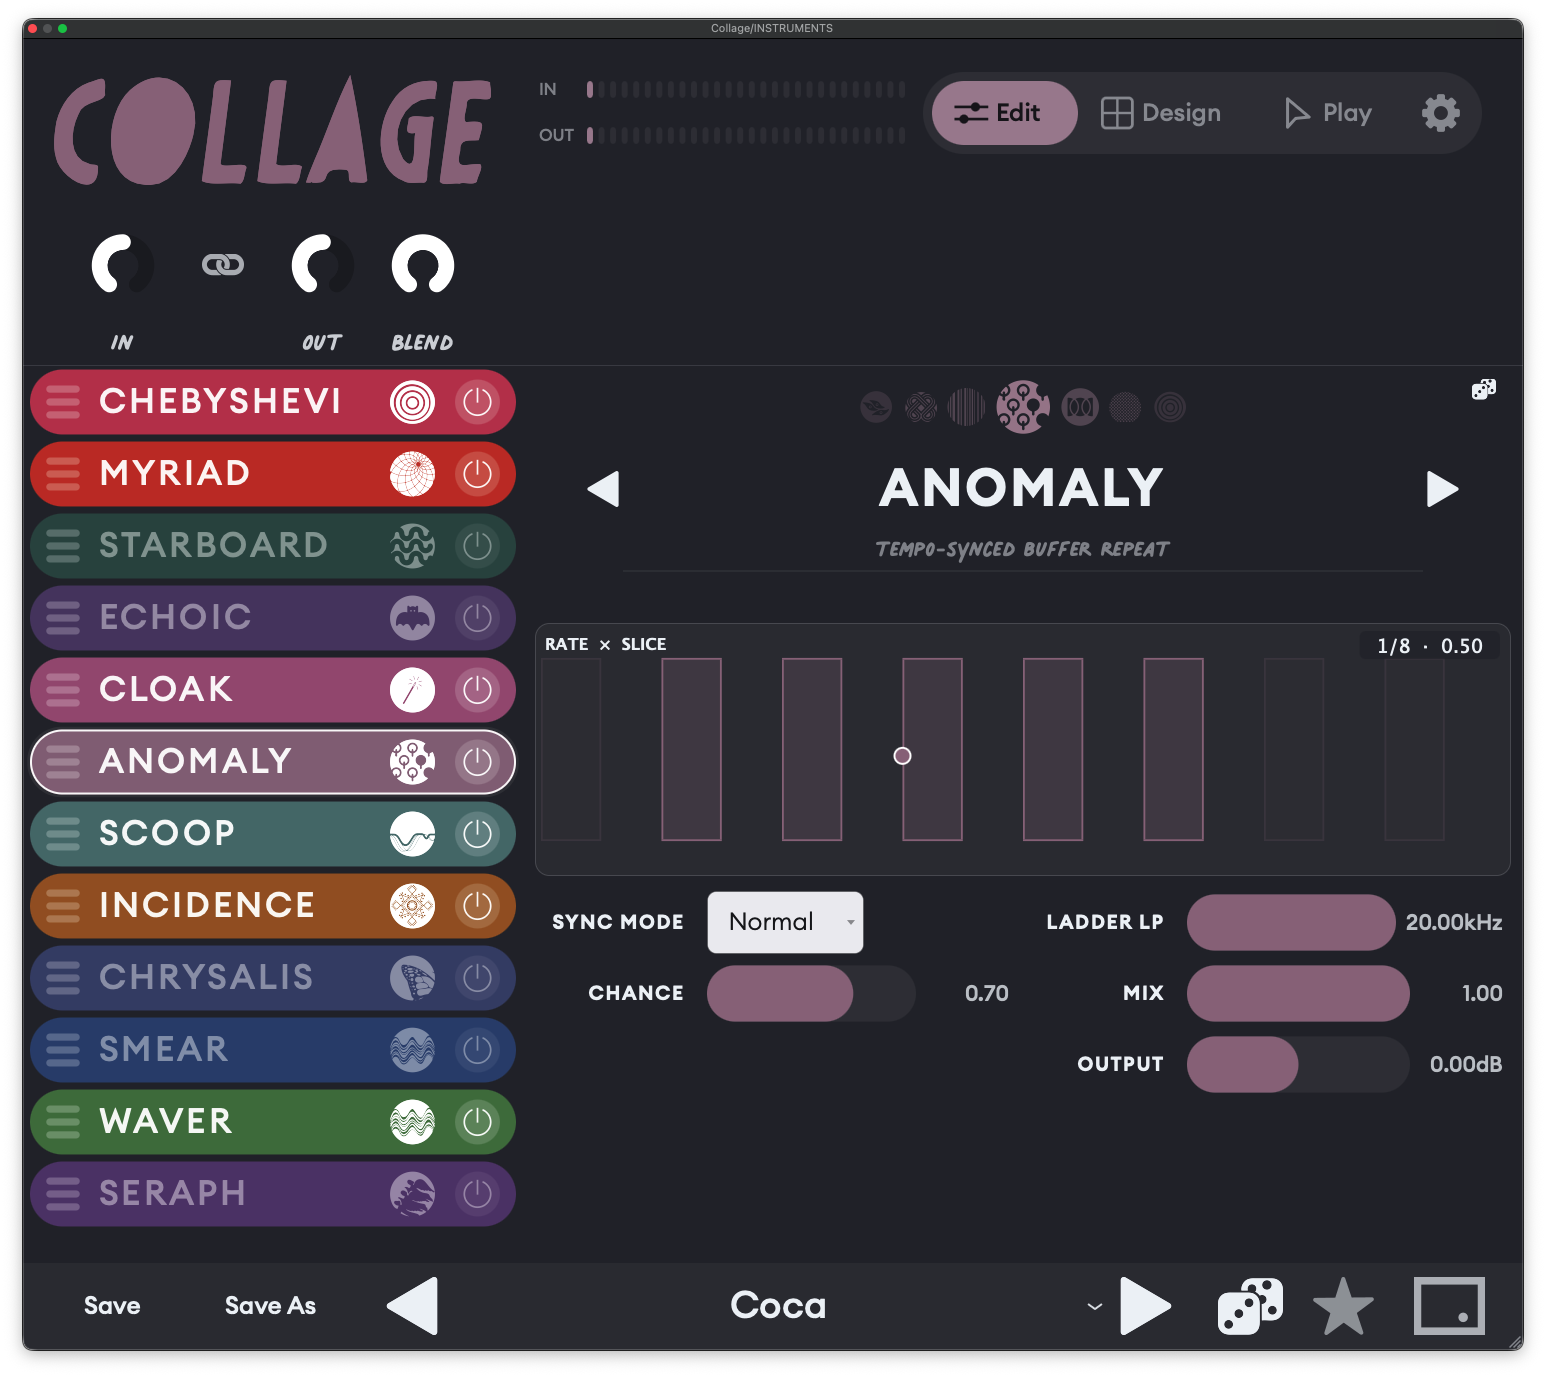The width and height of the screenshot is (1546, 1377).
Task: Randomize Anomaly parameters with small dice icon
Action: tap(1484, 389)
